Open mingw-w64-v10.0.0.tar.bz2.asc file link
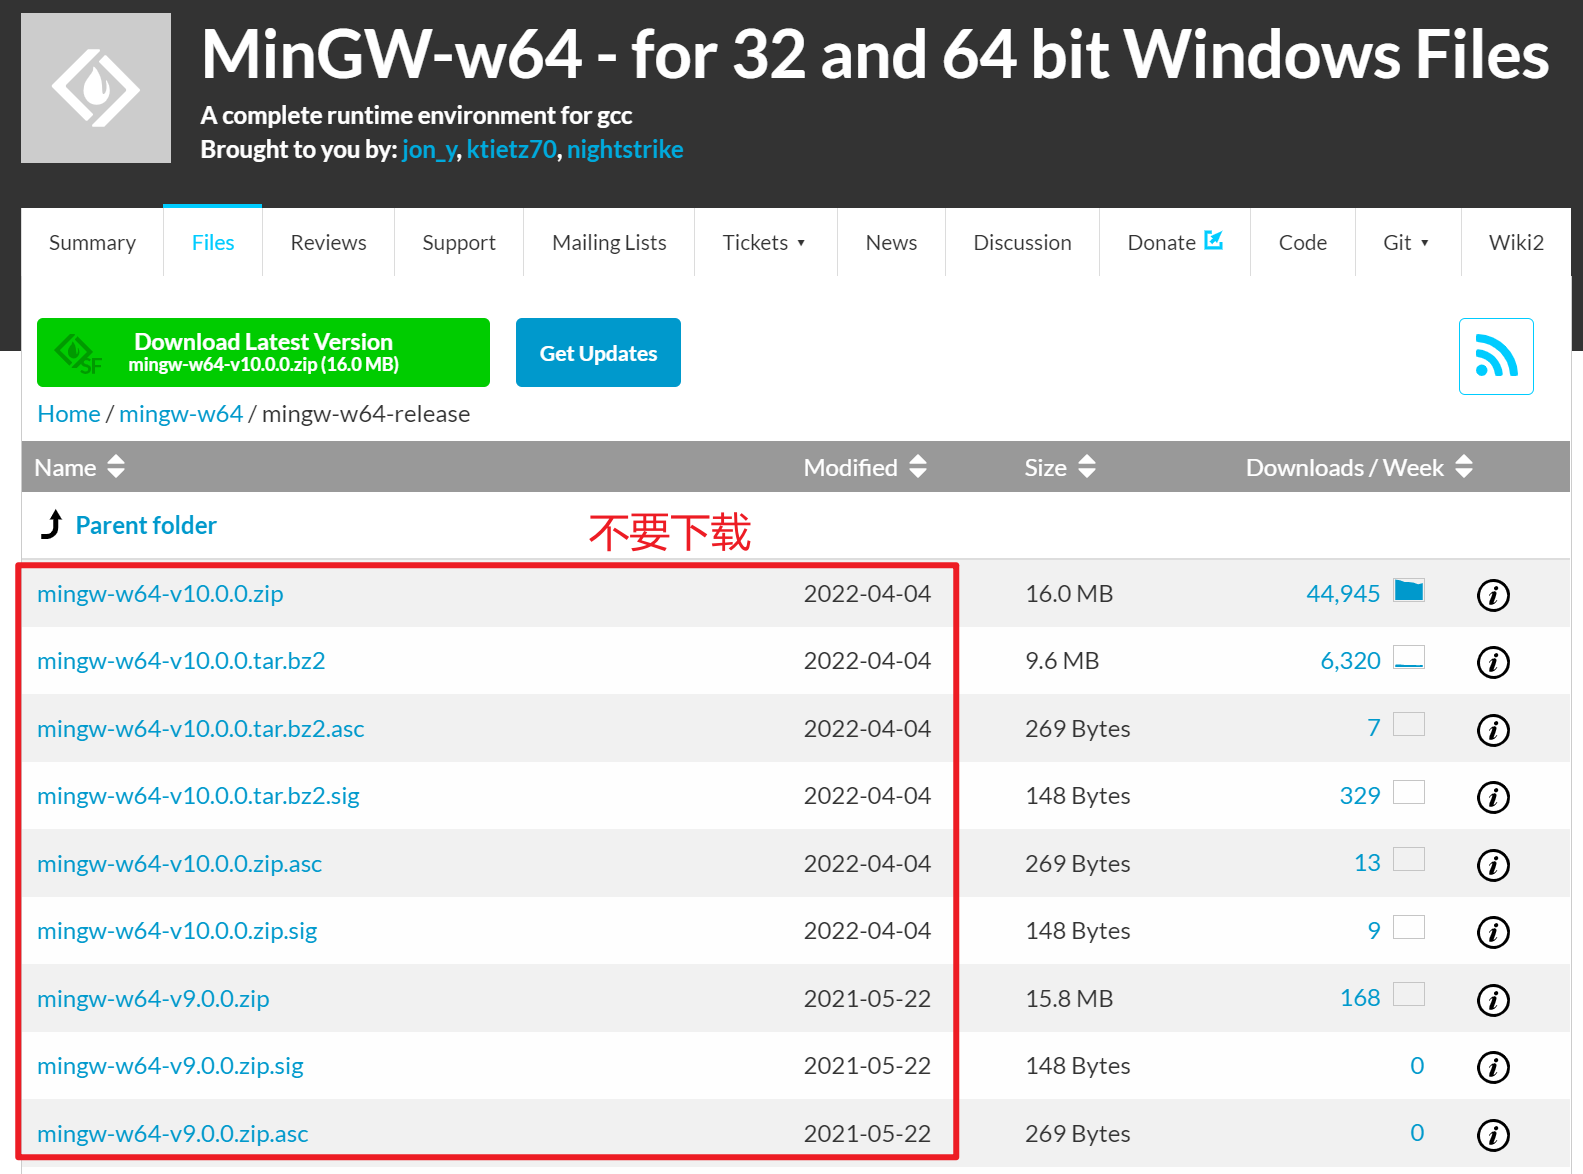Image resolution: width=1583 pixels, height=1174 pixels. point(201,728)
